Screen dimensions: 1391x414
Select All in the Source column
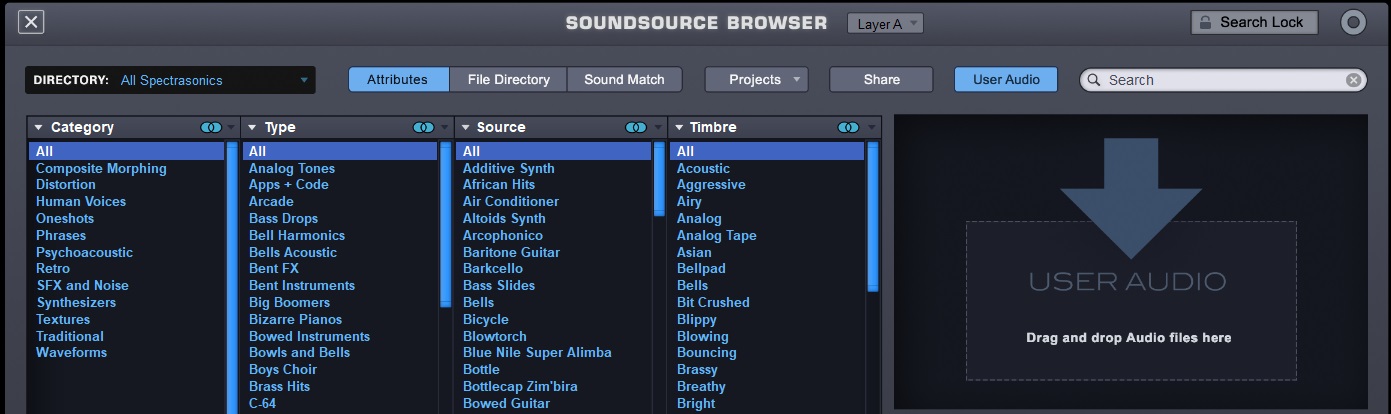554,151
